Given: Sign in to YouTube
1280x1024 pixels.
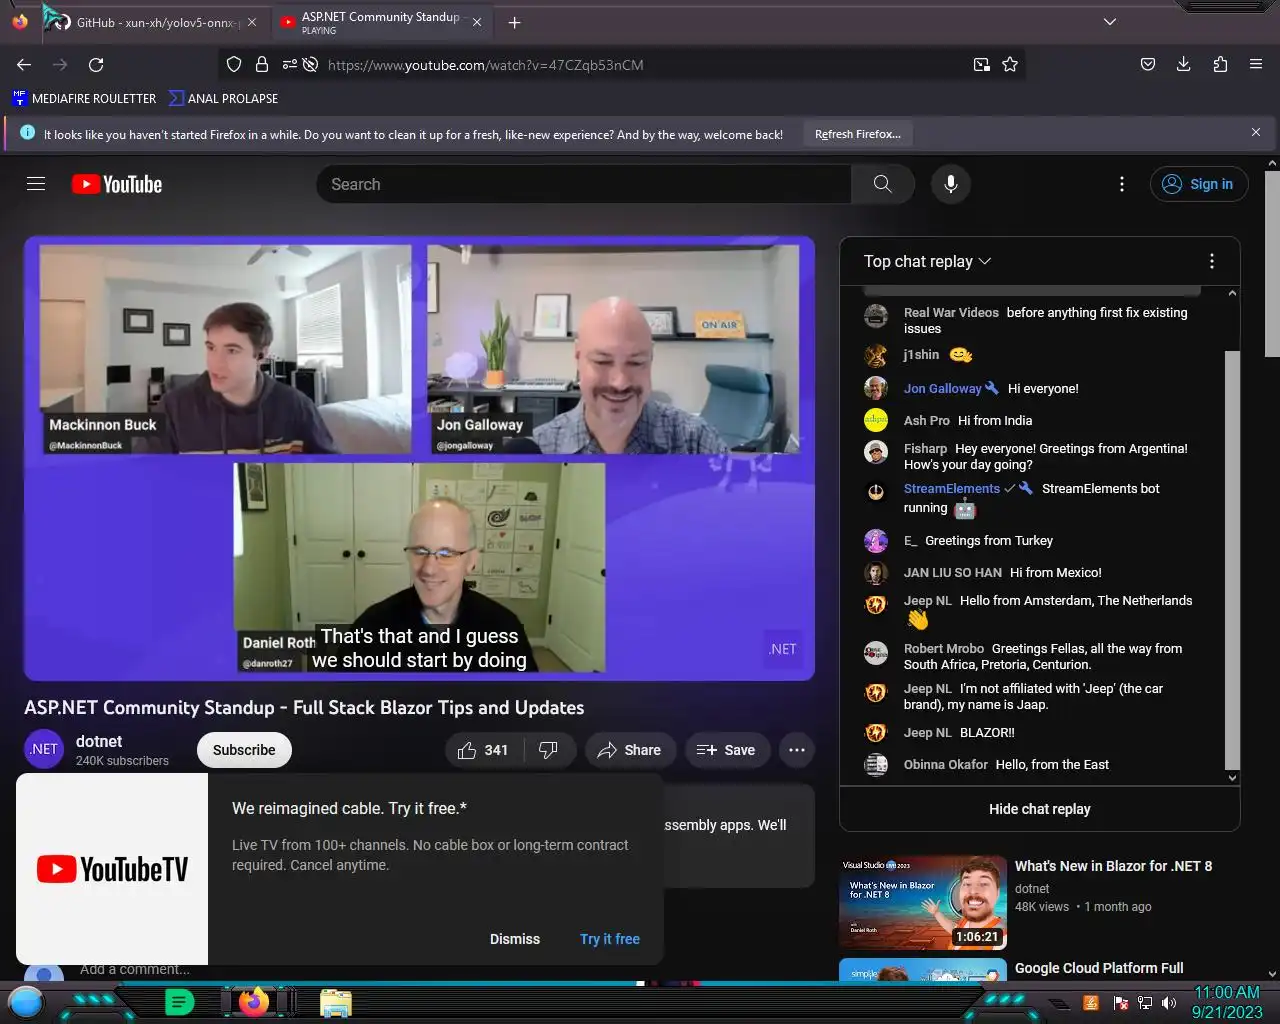Looking at the screenshot, I should pyautogui.click(x=1199, y=184).
